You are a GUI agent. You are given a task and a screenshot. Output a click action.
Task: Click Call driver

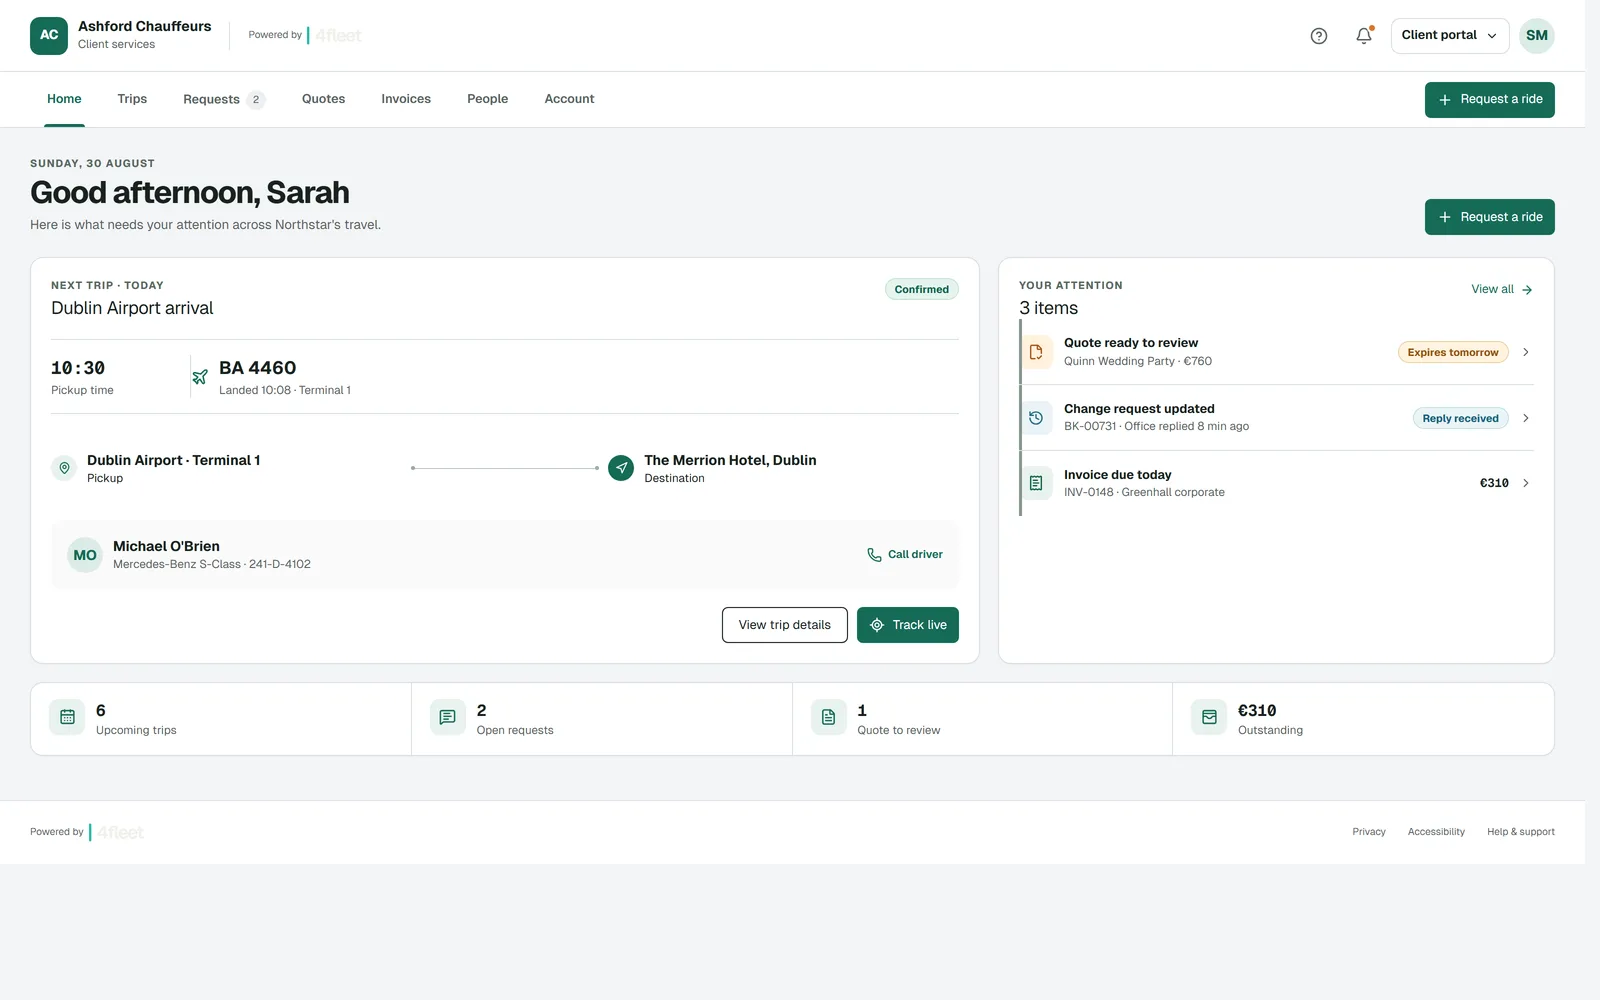click(x=904, y=555)
